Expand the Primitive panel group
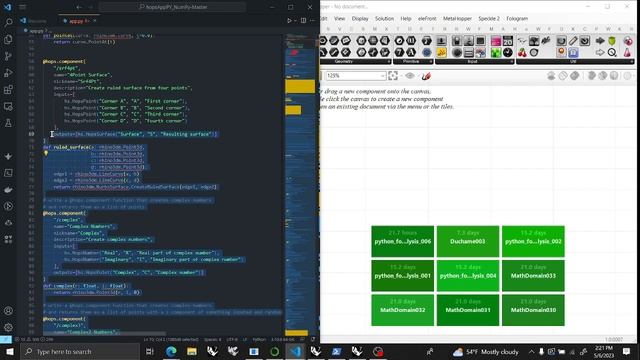The height and width of the screenshot is (360, 640). [x=413, y=62]
